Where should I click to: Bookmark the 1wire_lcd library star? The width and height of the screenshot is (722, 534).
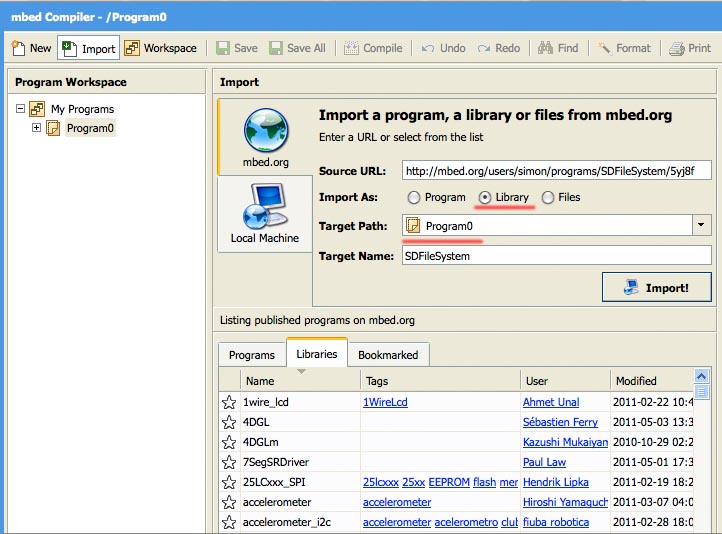229,402
